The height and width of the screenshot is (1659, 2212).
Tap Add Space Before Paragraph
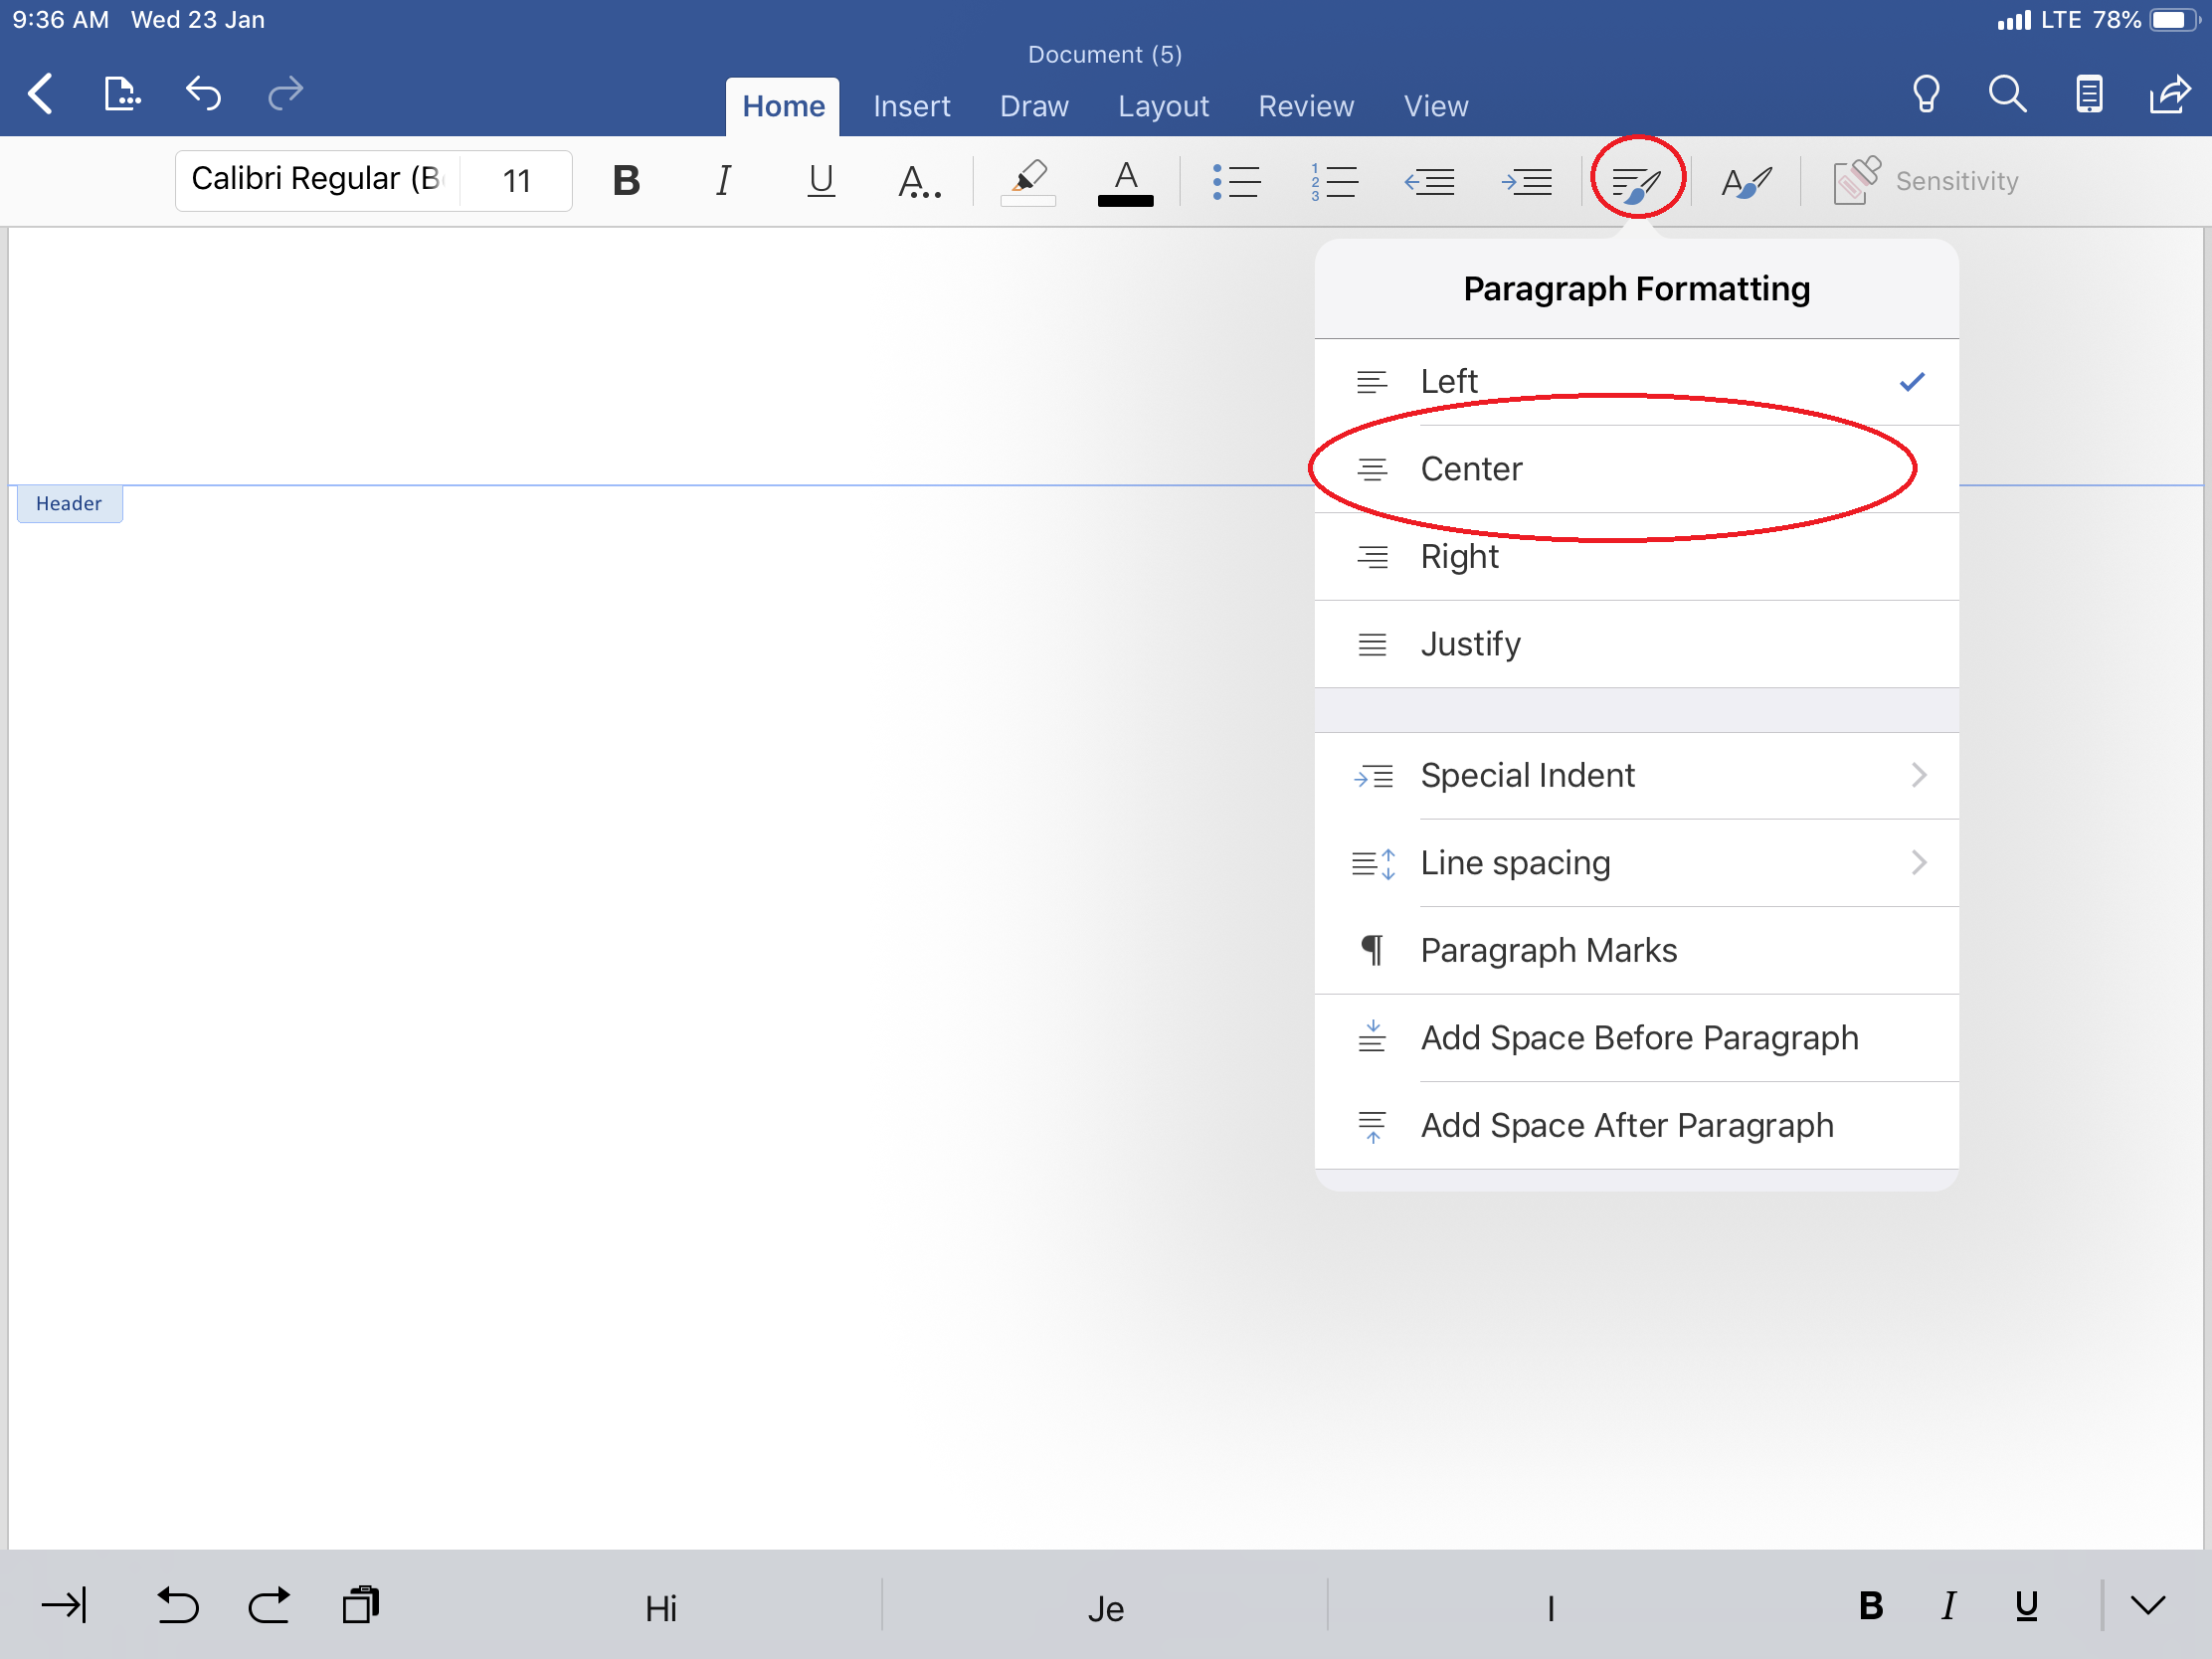1635,1038
